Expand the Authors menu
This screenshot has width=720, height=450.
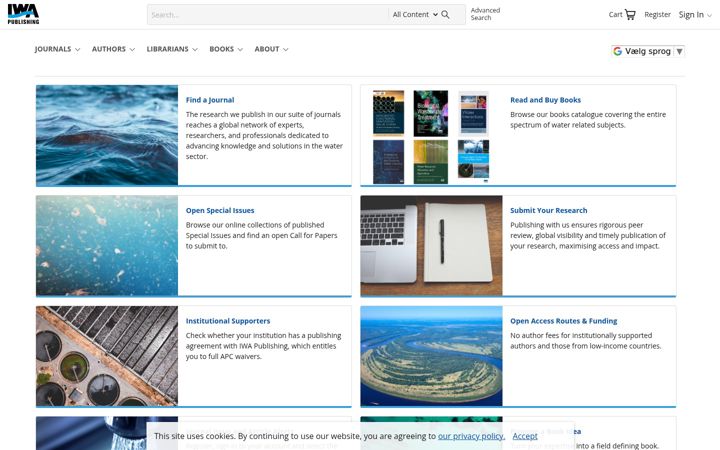[113, 49]
